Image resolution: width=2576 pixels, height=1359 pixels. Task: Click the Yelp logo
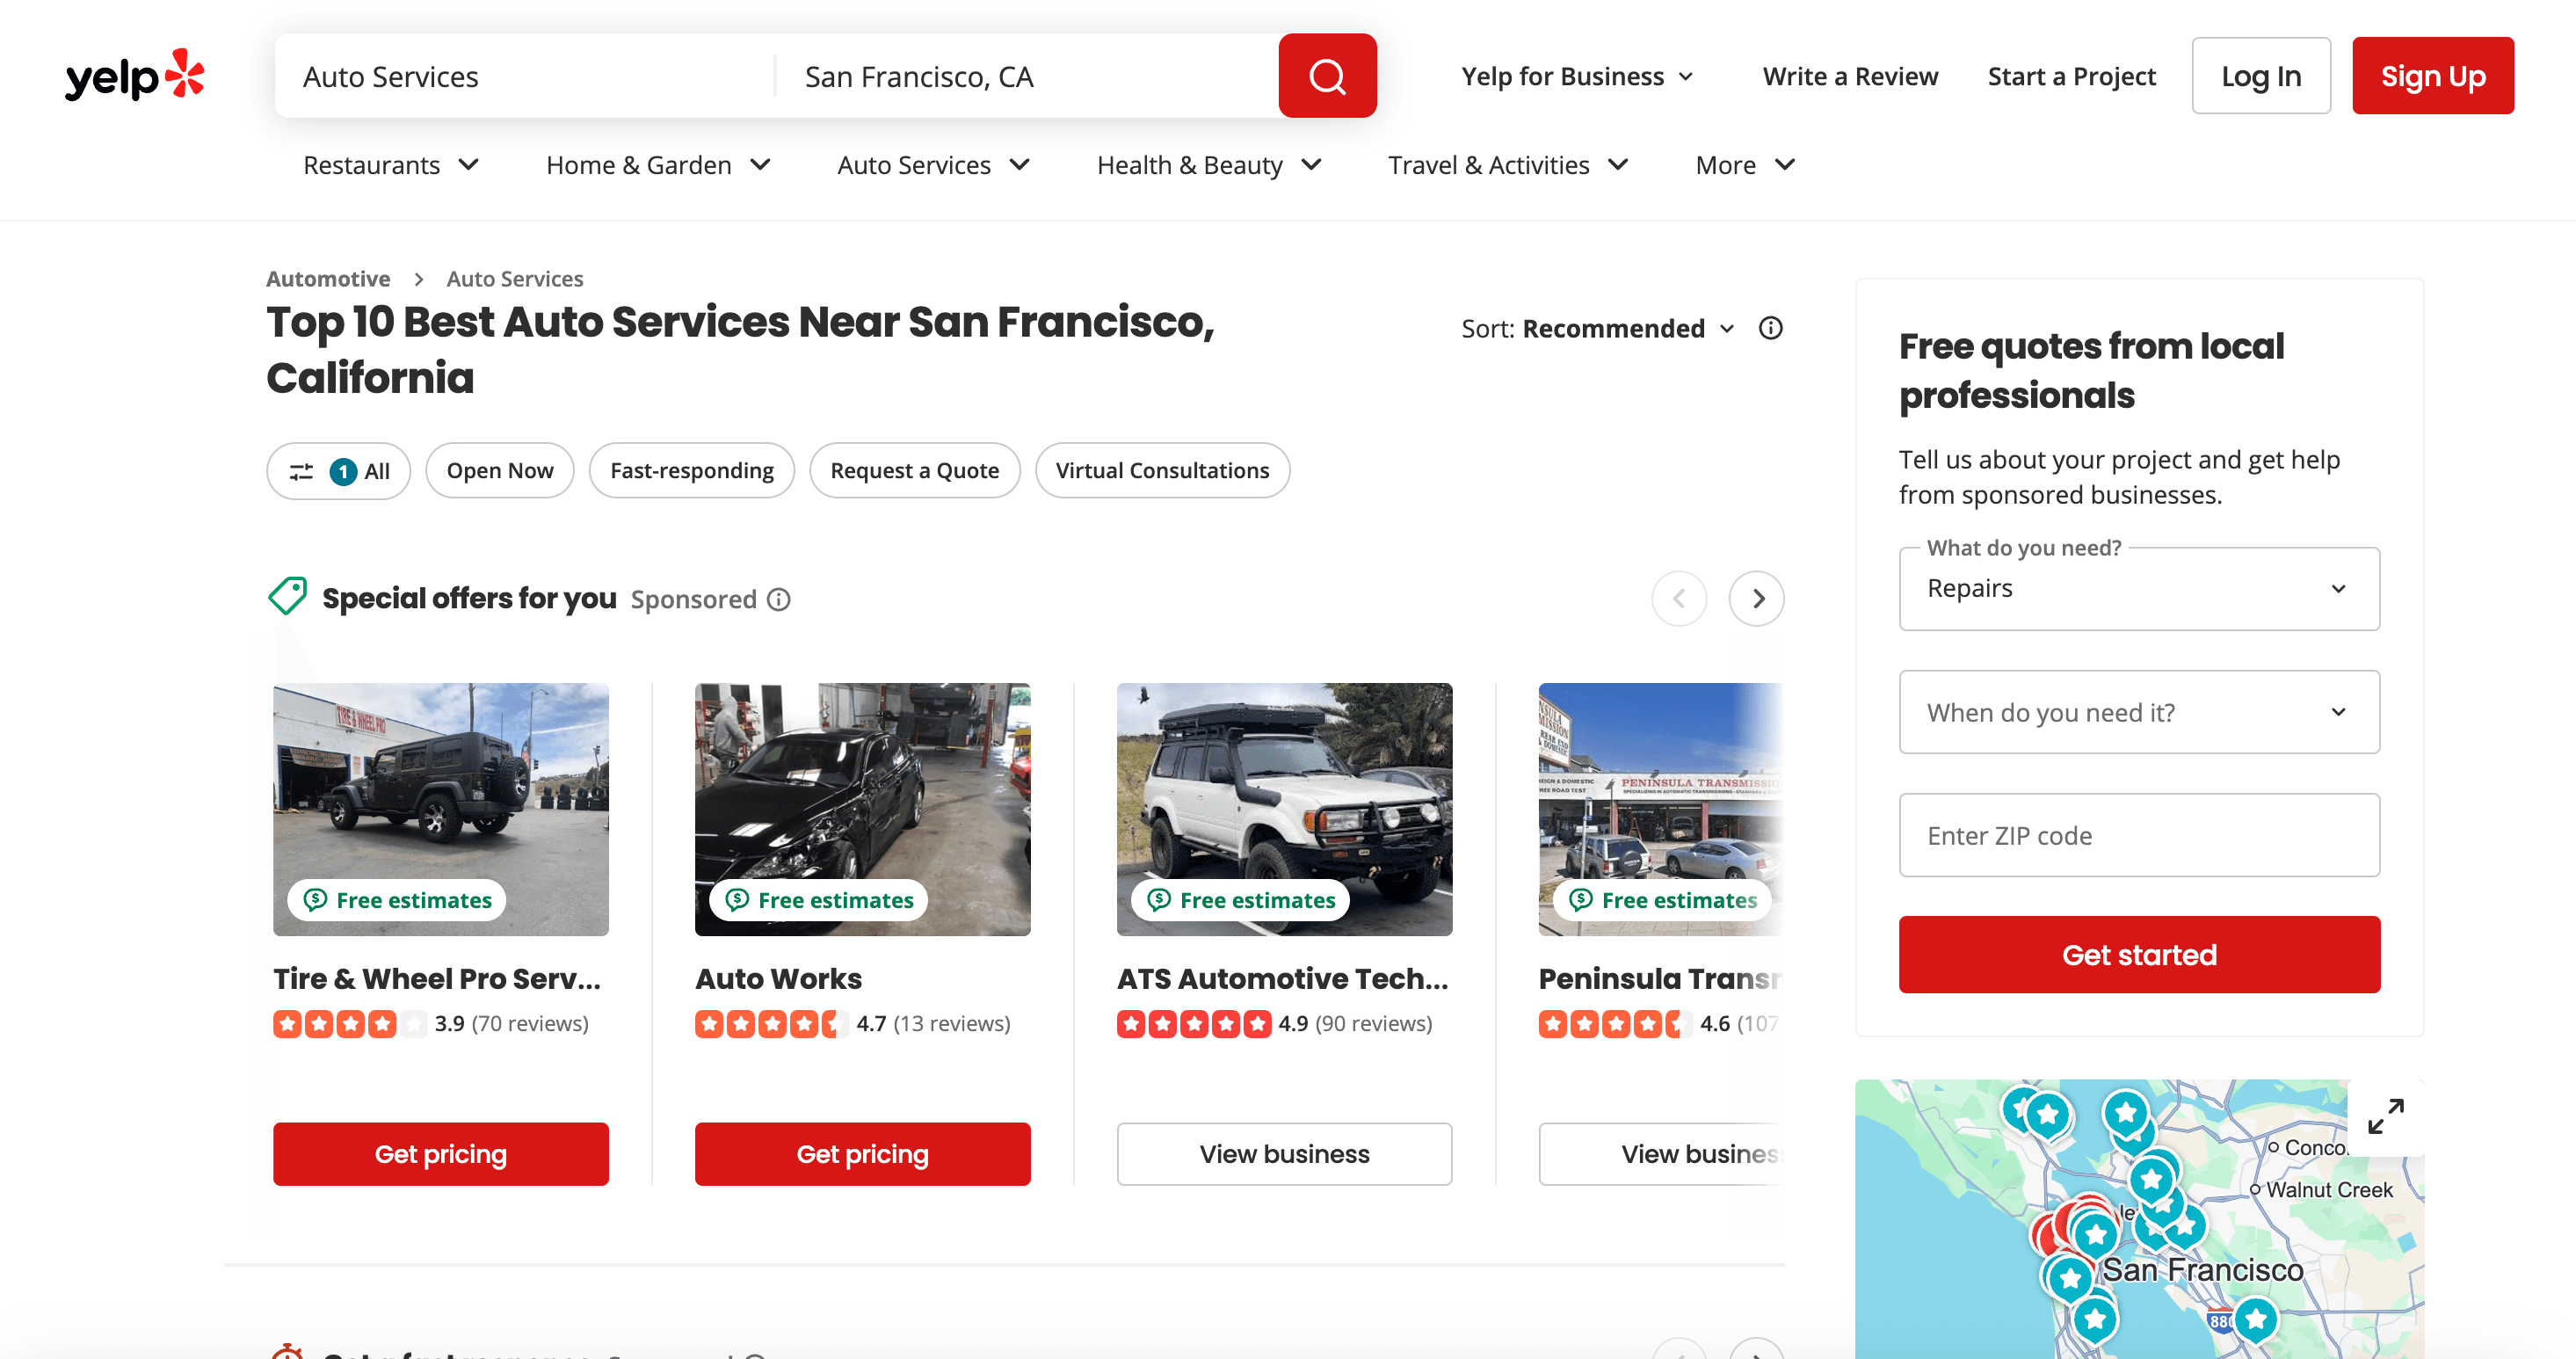(135, 76)
